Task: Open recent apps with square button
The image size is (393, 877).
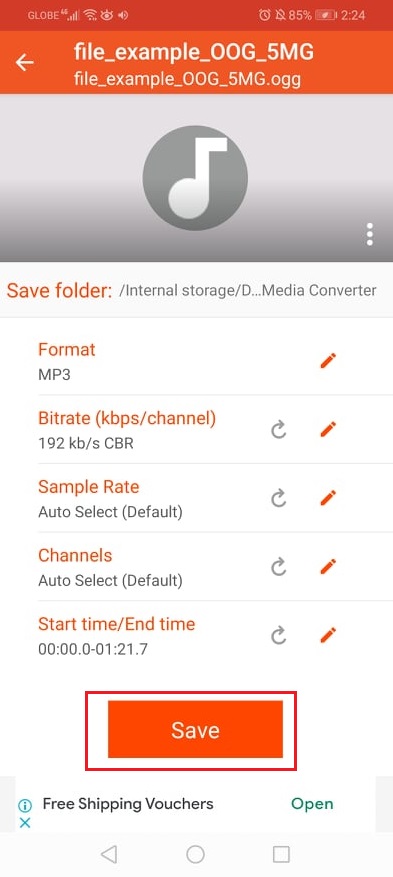Action: (281, 854)
